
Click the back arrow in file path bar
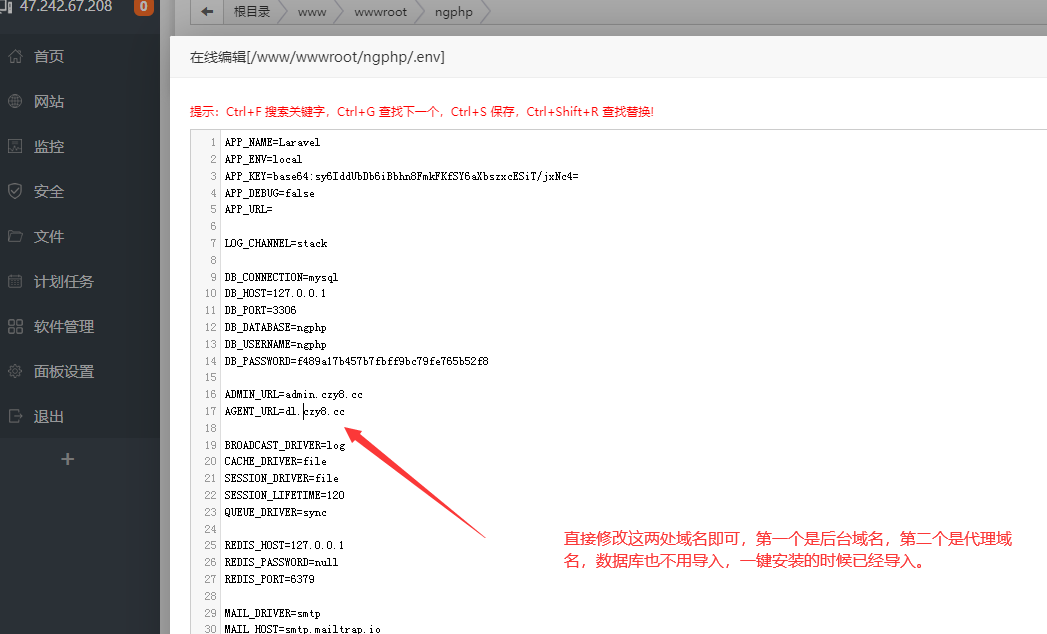click(x=207, y=12)
